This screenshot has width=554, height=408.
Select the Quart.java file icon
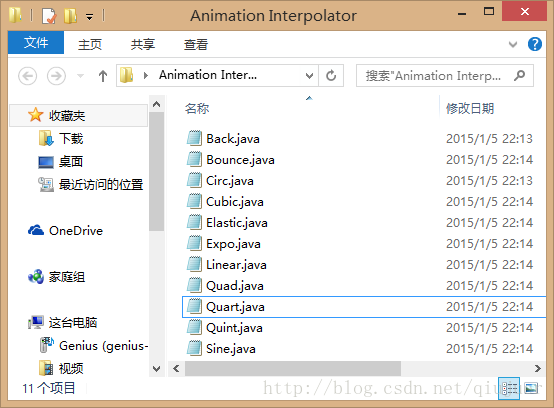pyautogui.click(x=194, y=306)
